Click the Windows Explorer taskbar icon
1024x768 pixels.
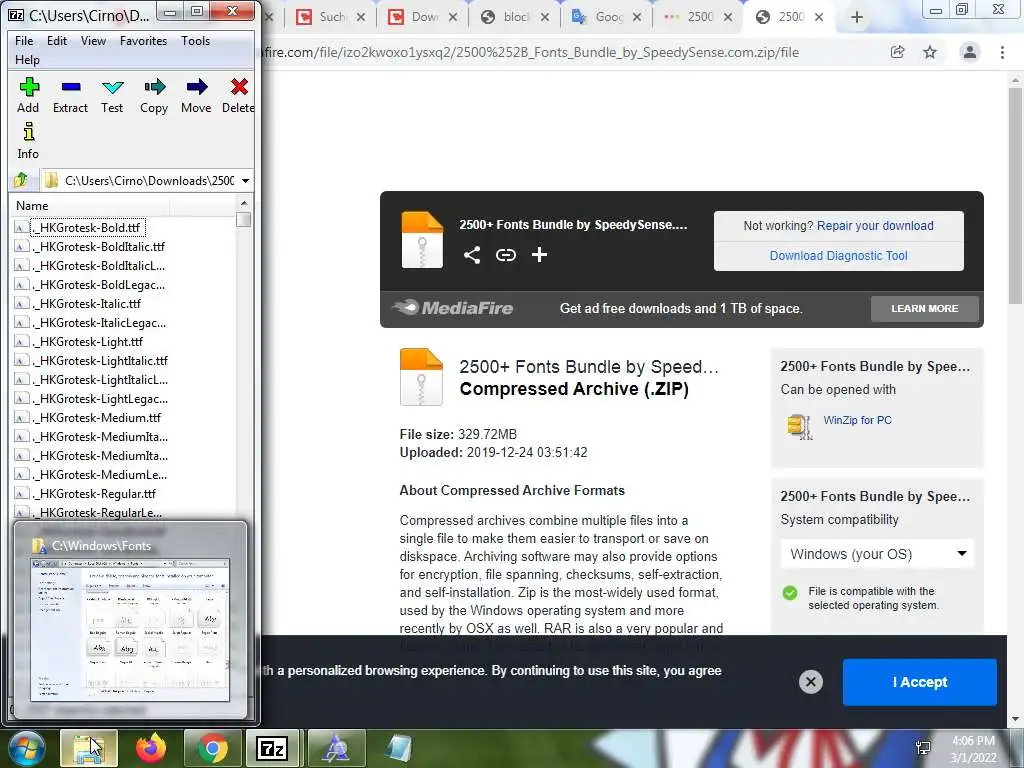[89, 748]
